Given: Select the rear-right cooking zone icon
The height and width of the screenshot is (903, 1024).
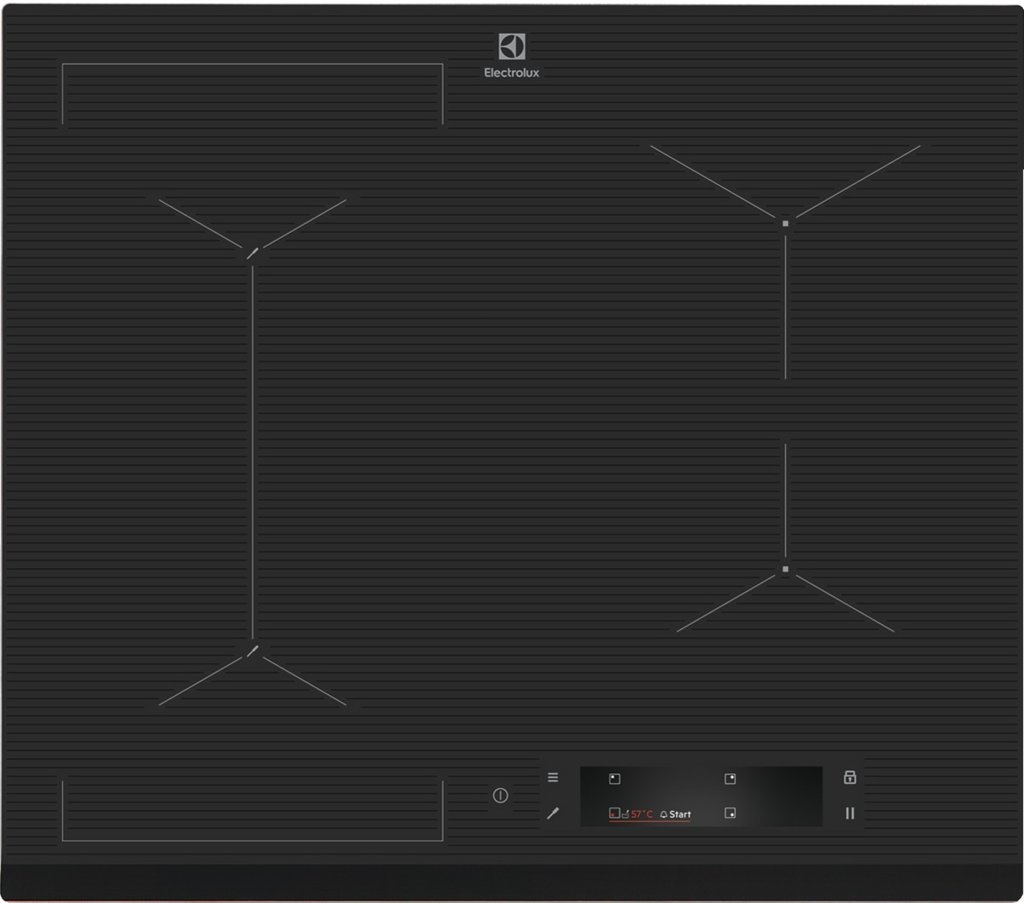Looking at the screenshot, I should point(730,779).
